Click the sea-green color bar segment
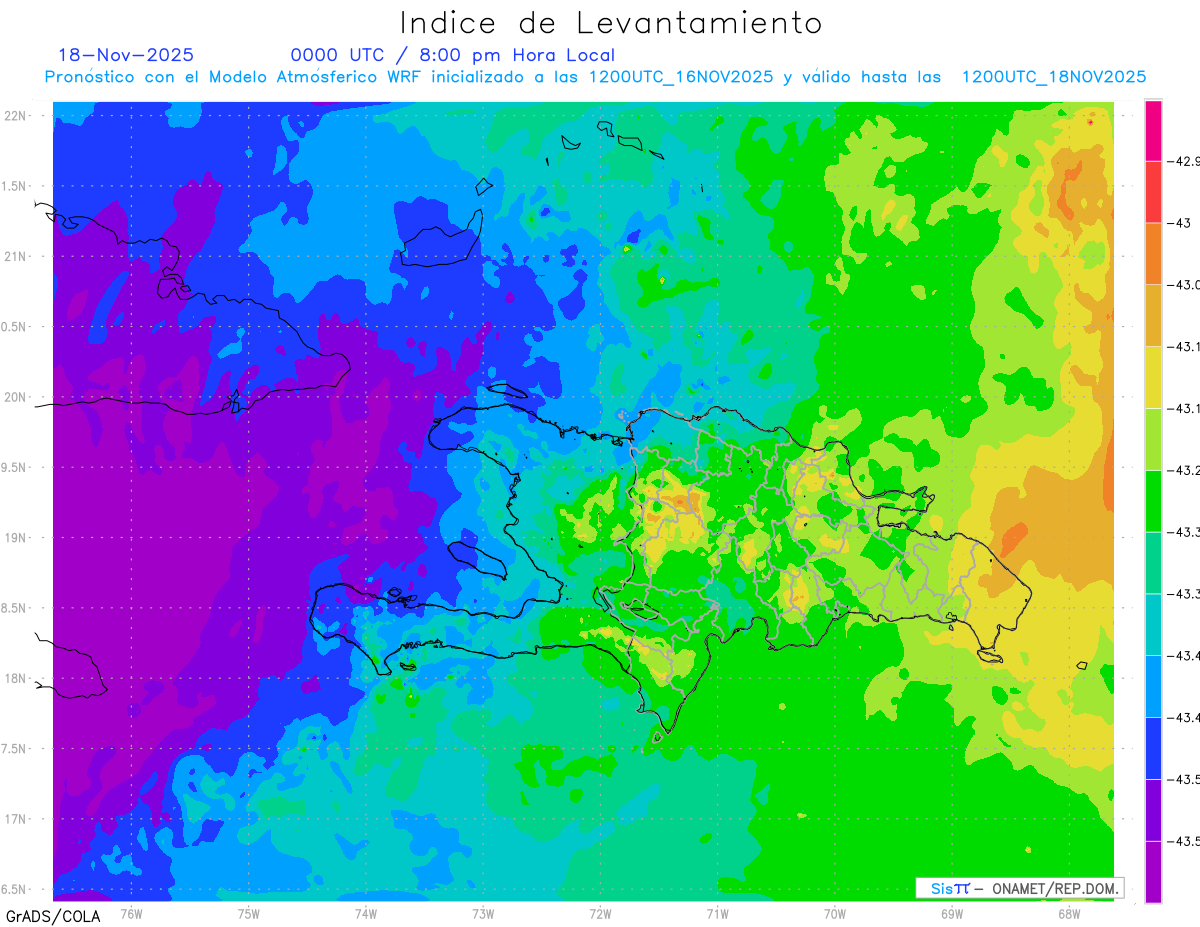 (1153, 563)
